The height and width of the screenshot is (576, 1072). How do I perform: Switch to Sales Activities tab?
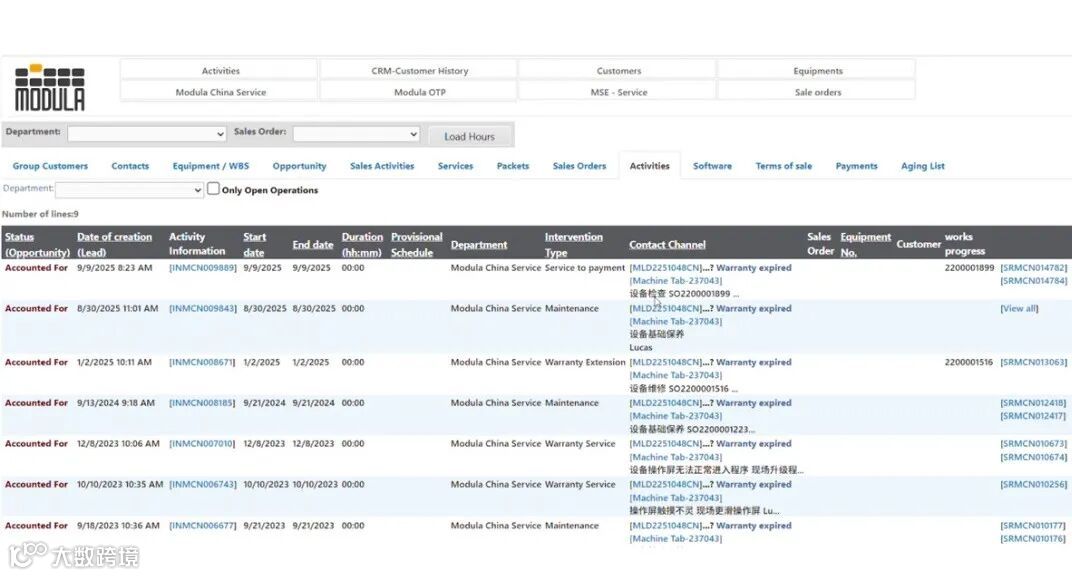(x=382, y=166)
